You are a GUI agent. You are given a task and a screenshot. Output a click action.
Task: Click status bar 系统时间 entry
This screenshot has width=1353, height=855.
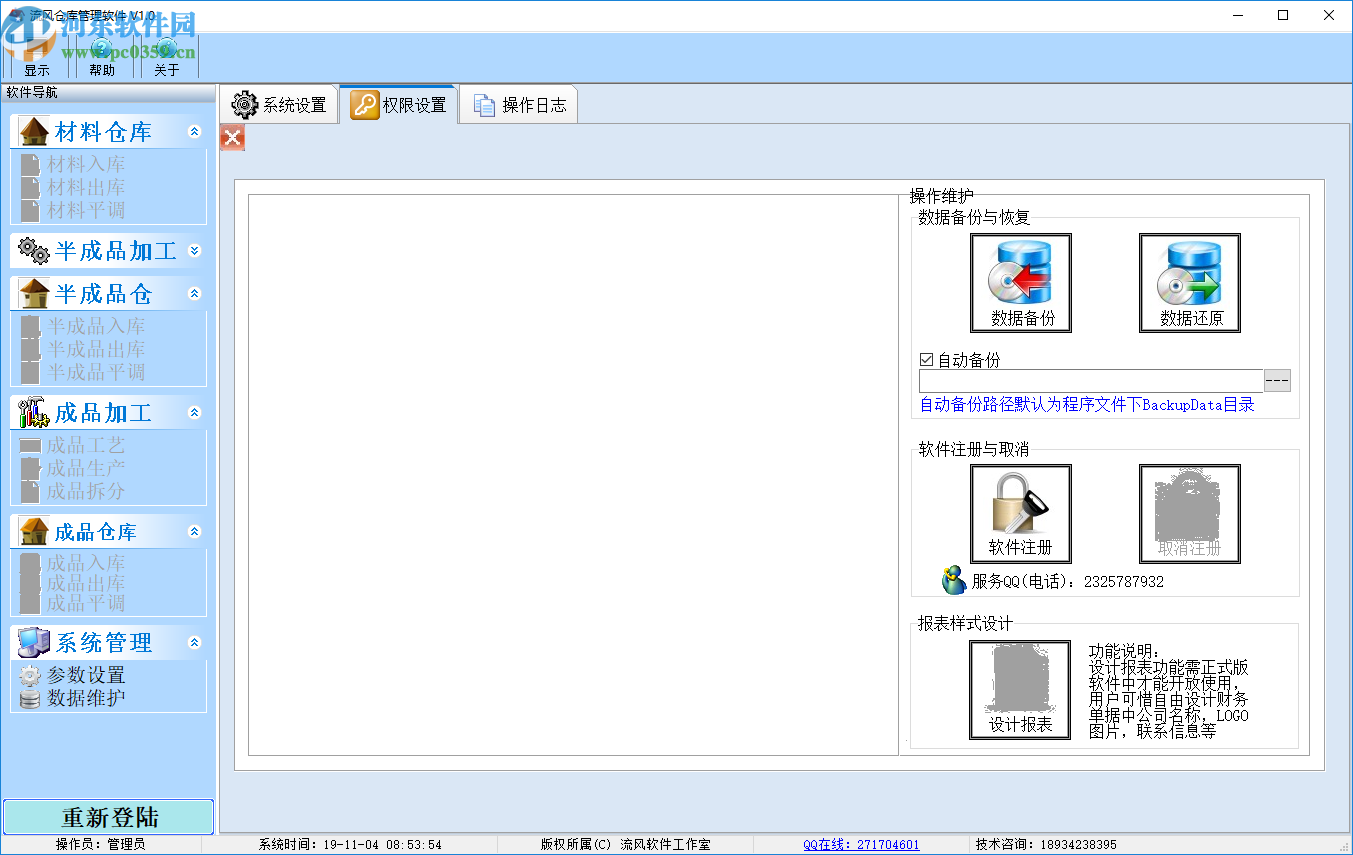pos(350,844)
